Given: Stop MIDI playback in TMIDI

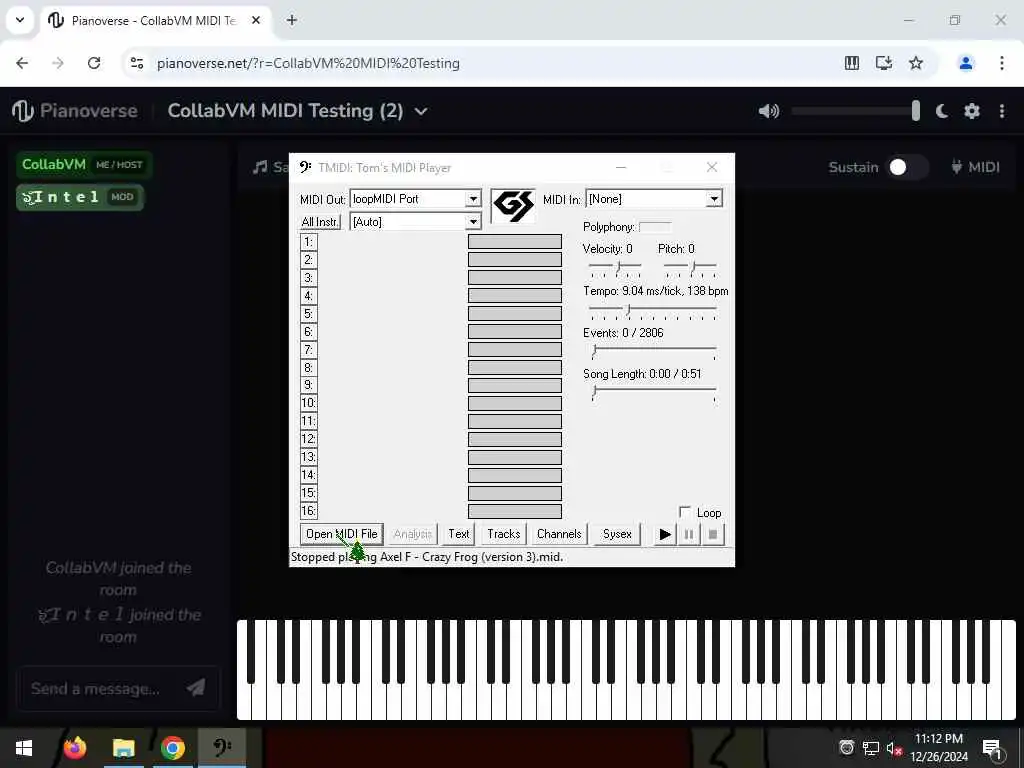Looking at the screenshot, I should (x=712, y=534).
